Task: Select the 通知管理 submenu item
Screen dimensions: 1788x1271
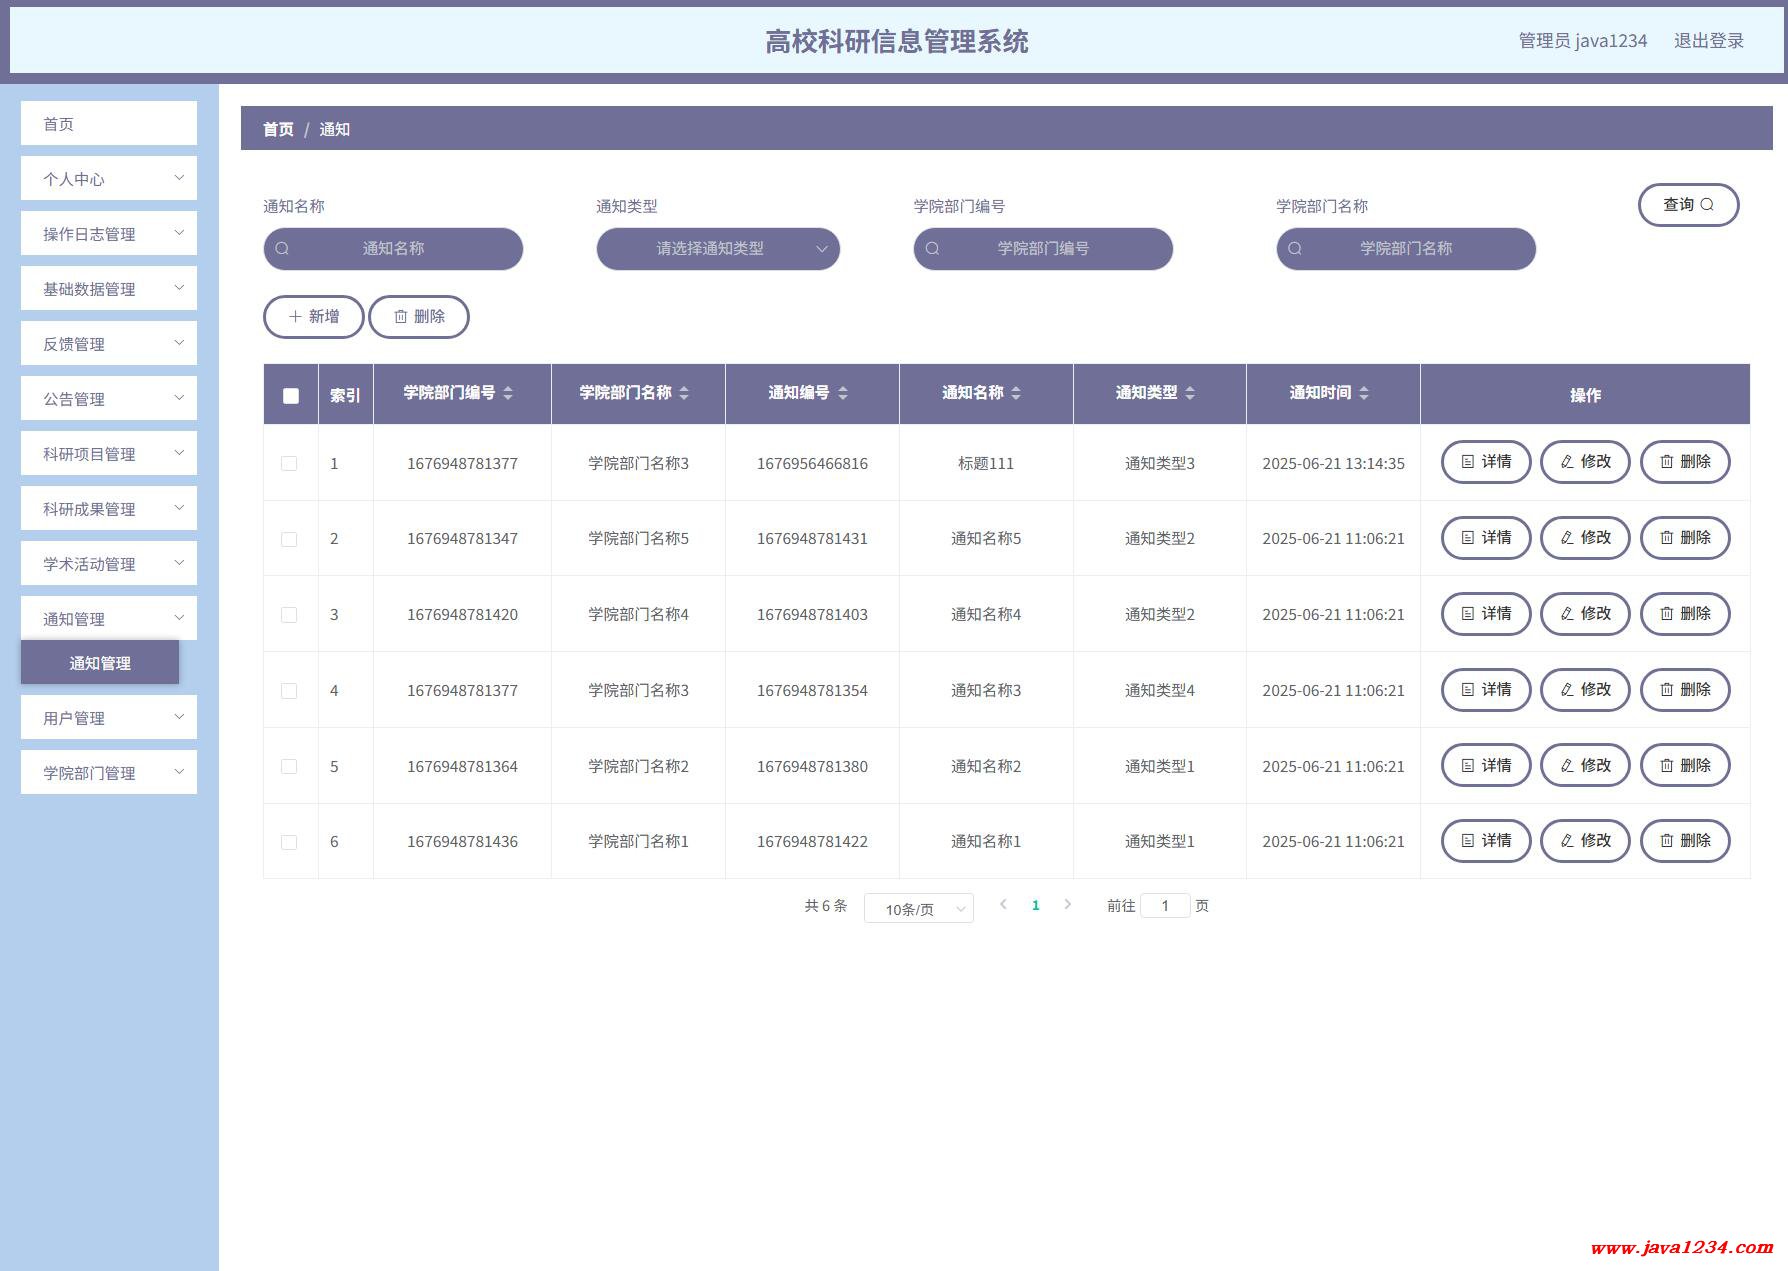Action: point(100,663)
